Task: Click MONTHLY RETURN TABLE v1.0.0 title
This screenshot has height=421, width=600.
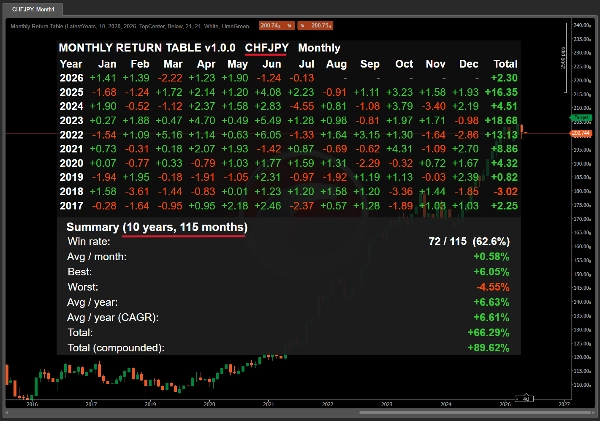Action: coord(147,48)
